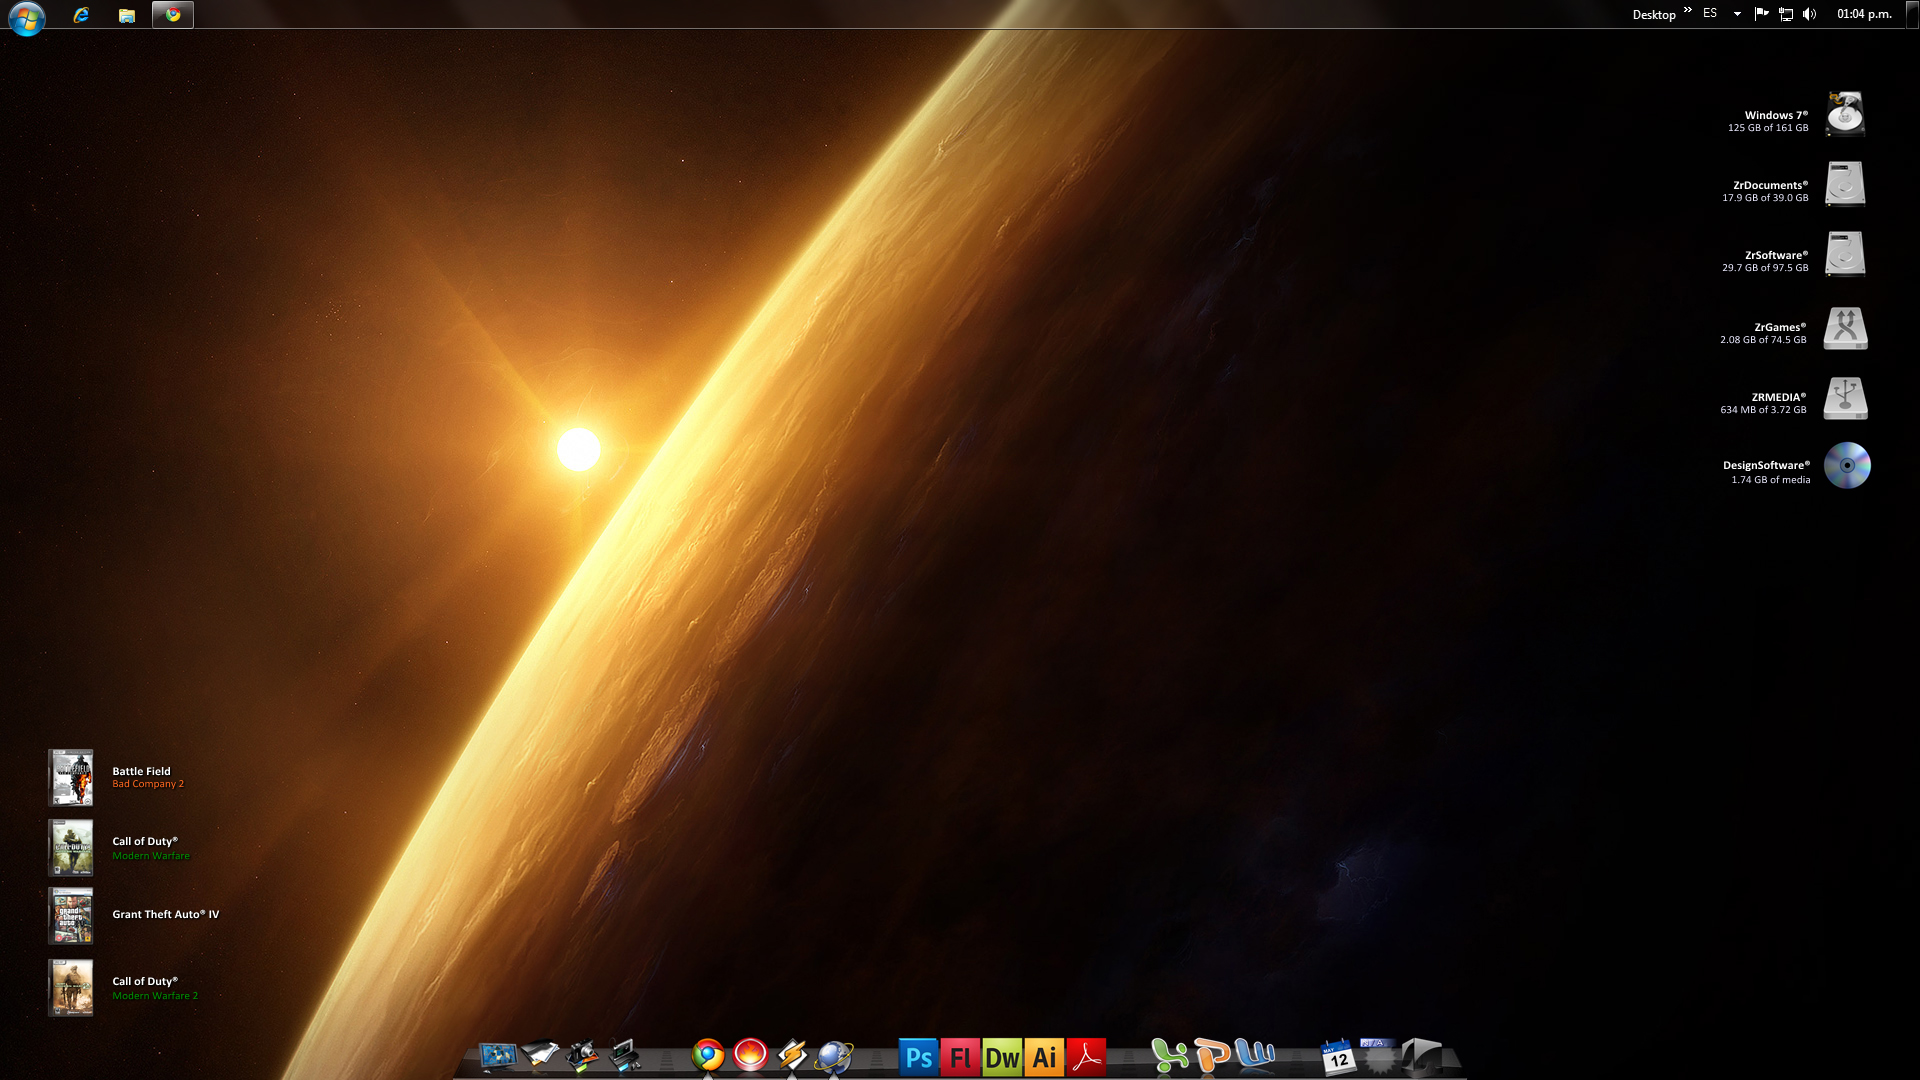Click the 'Grant Theft Auto® IV' label

(166, 914)
